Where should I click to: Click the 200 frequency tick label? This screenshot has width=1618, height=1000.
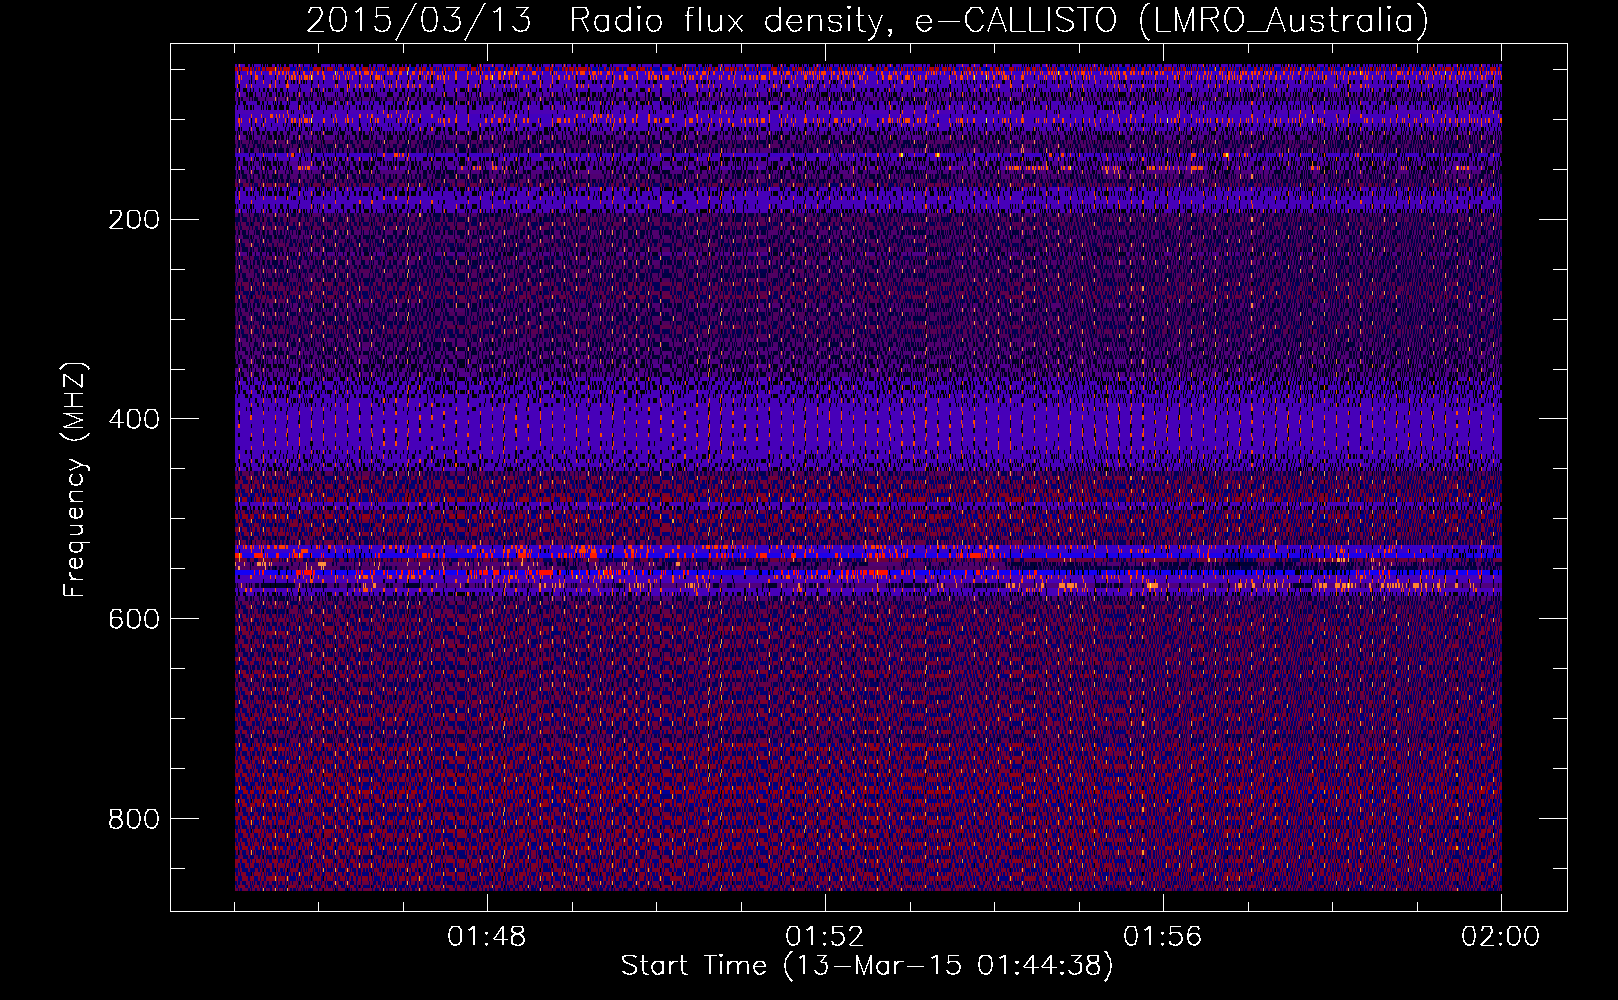(134, 219)
